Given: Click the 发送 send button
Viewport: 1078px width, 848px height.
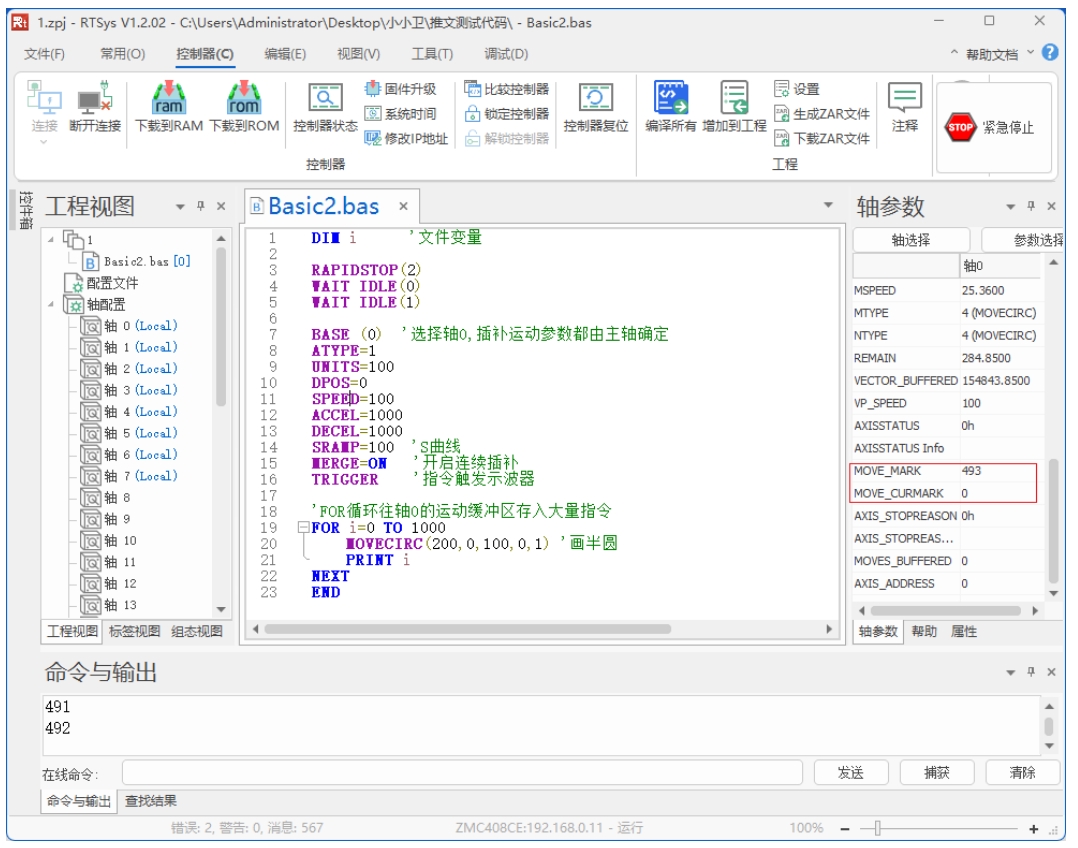Looking at the screenshot, I should coord(851,772).
